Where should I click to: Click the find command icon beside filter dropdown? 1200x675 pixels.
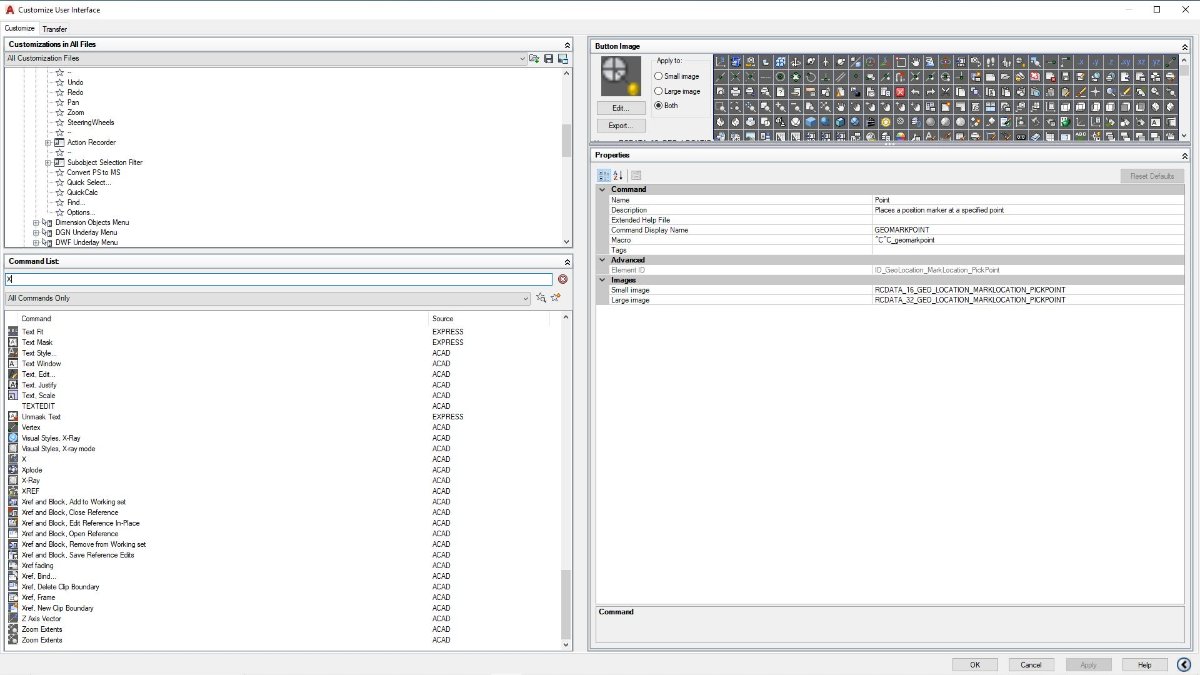point(541,298)
